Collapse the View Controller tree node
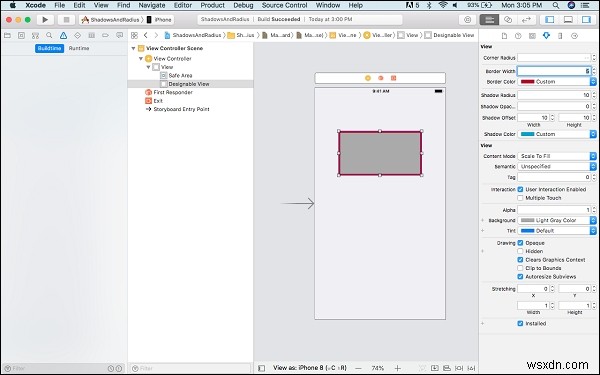The image size is (600, 375). click(x=141, y=59)
